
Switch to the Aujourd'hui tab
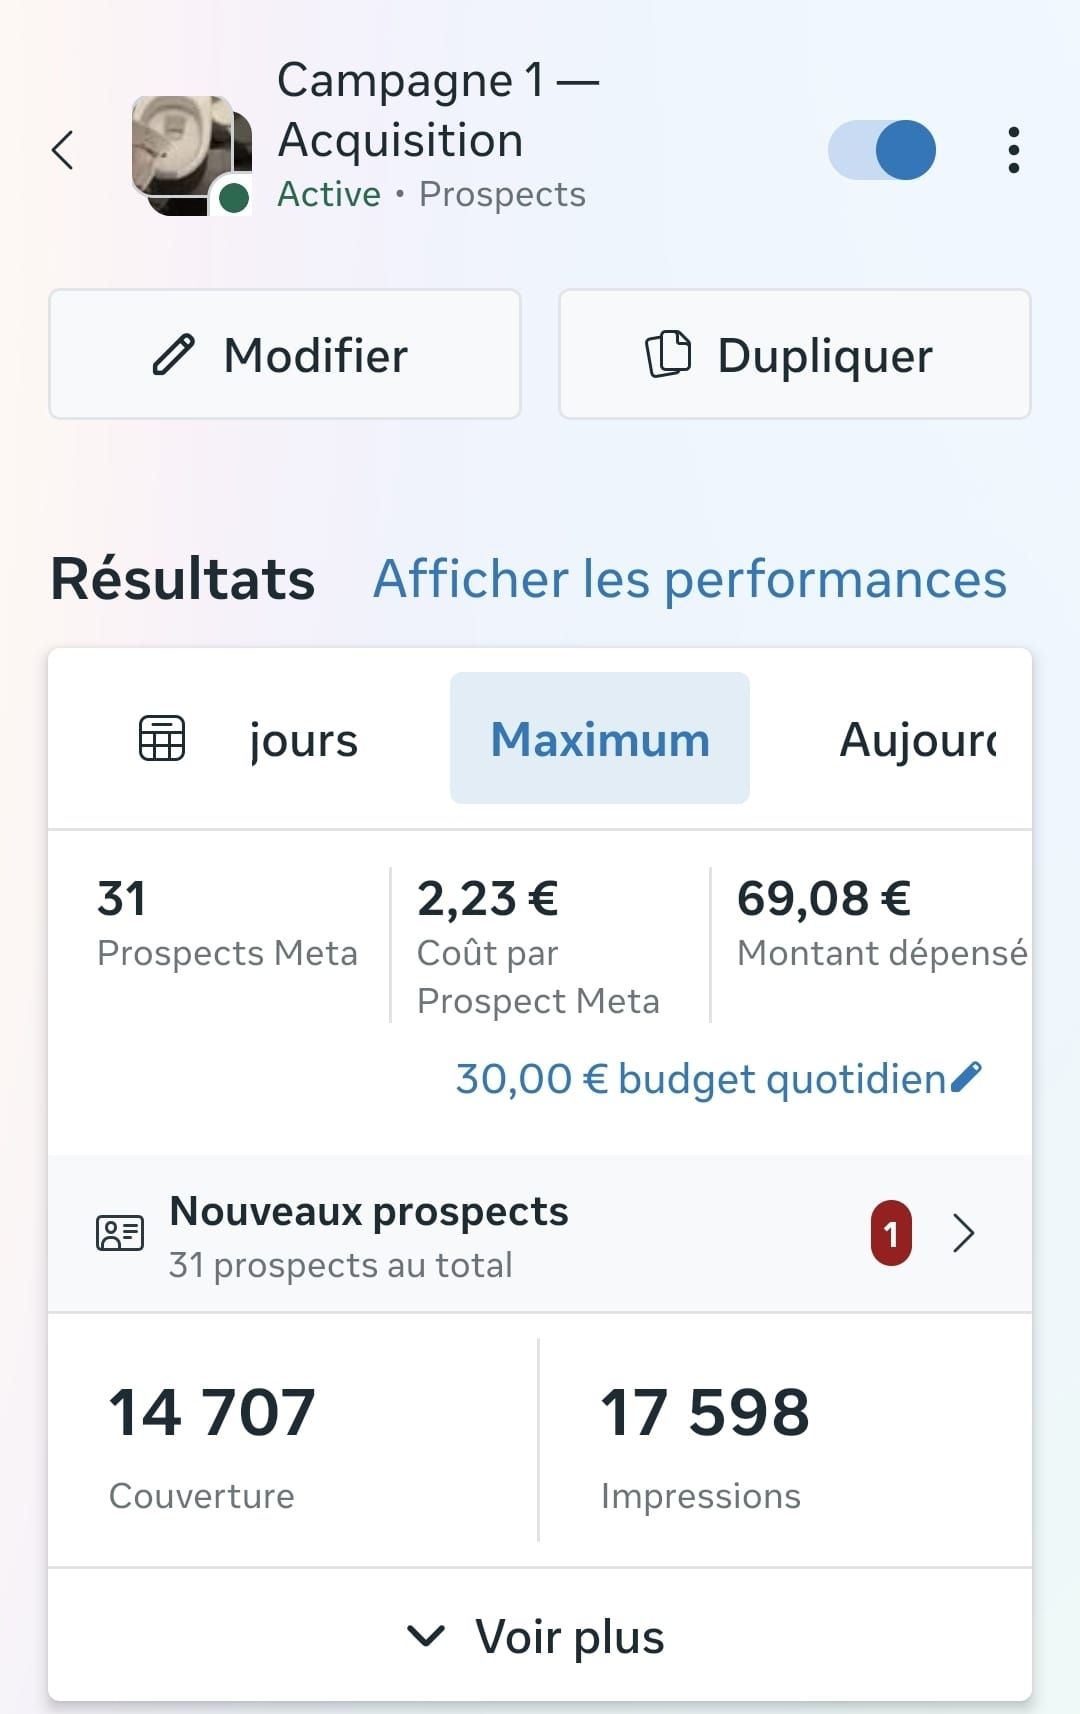(x=918, y=741)
